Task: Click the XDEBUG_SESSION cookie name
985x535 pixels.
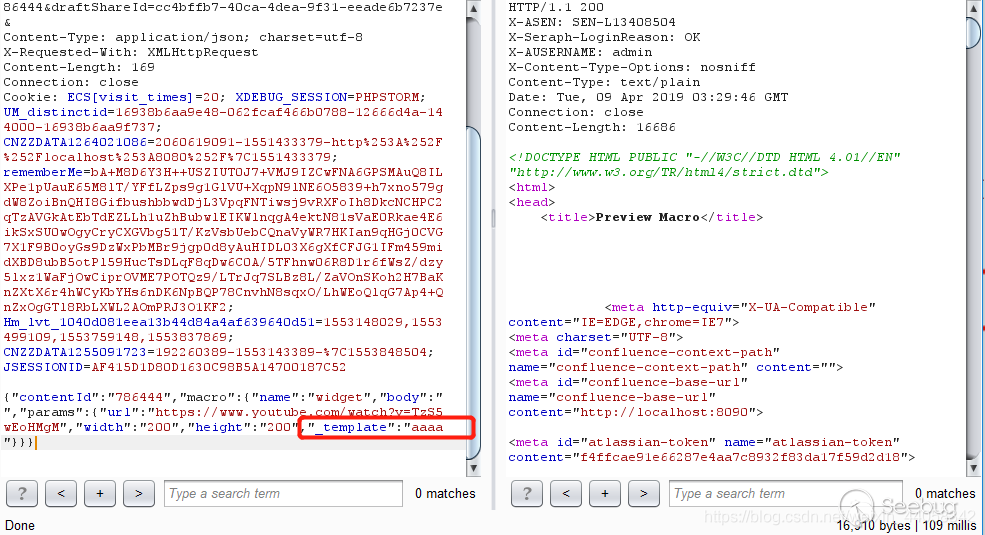Action: [x=291, y=97]
